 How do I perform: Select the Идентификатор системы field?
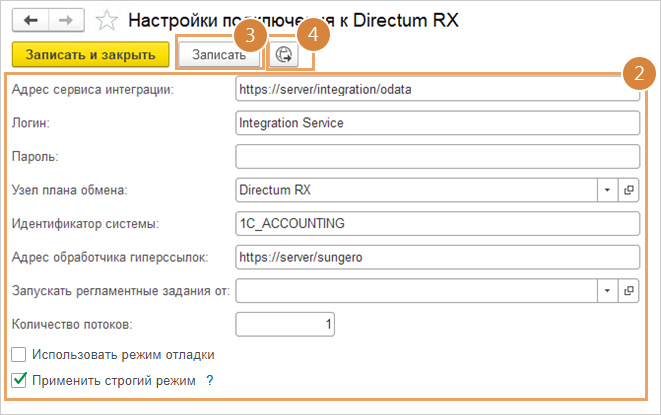pos(436,223)
